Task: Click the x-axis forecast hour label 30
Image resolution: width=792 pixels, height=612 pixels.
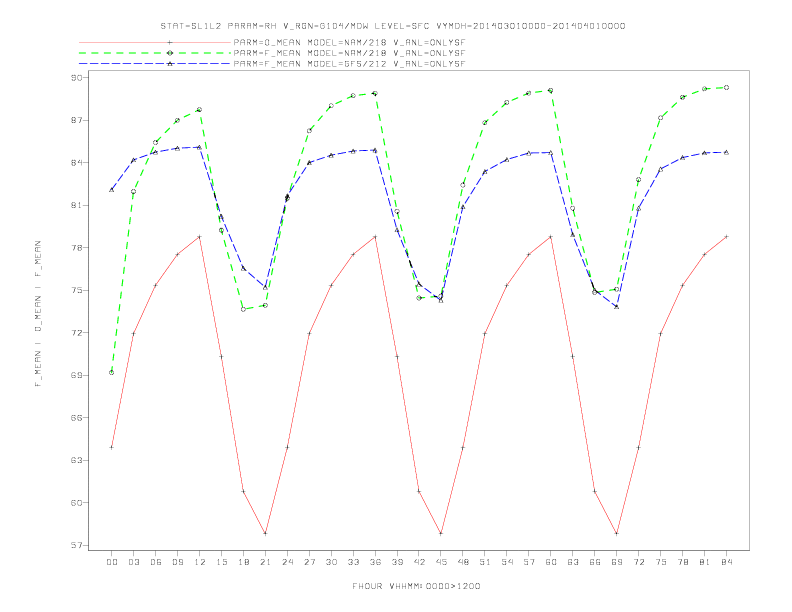Action: (x=331, y=562)
